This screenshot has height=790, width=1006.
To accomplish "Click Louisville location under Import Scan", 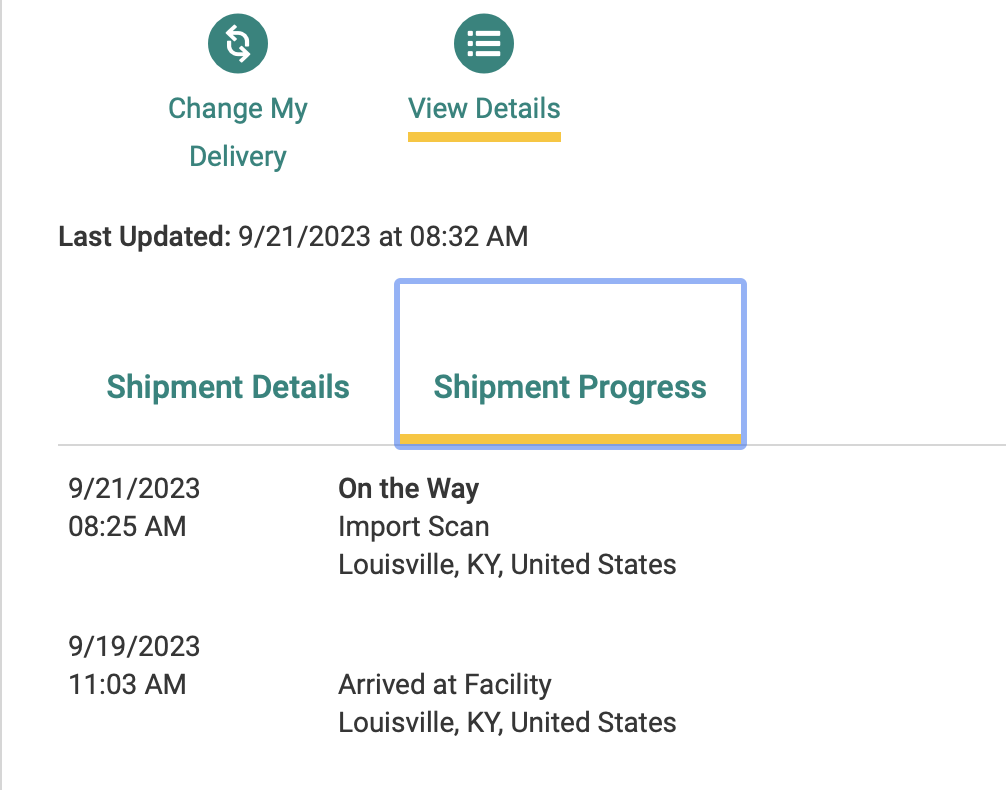I will tap(507, 564).
